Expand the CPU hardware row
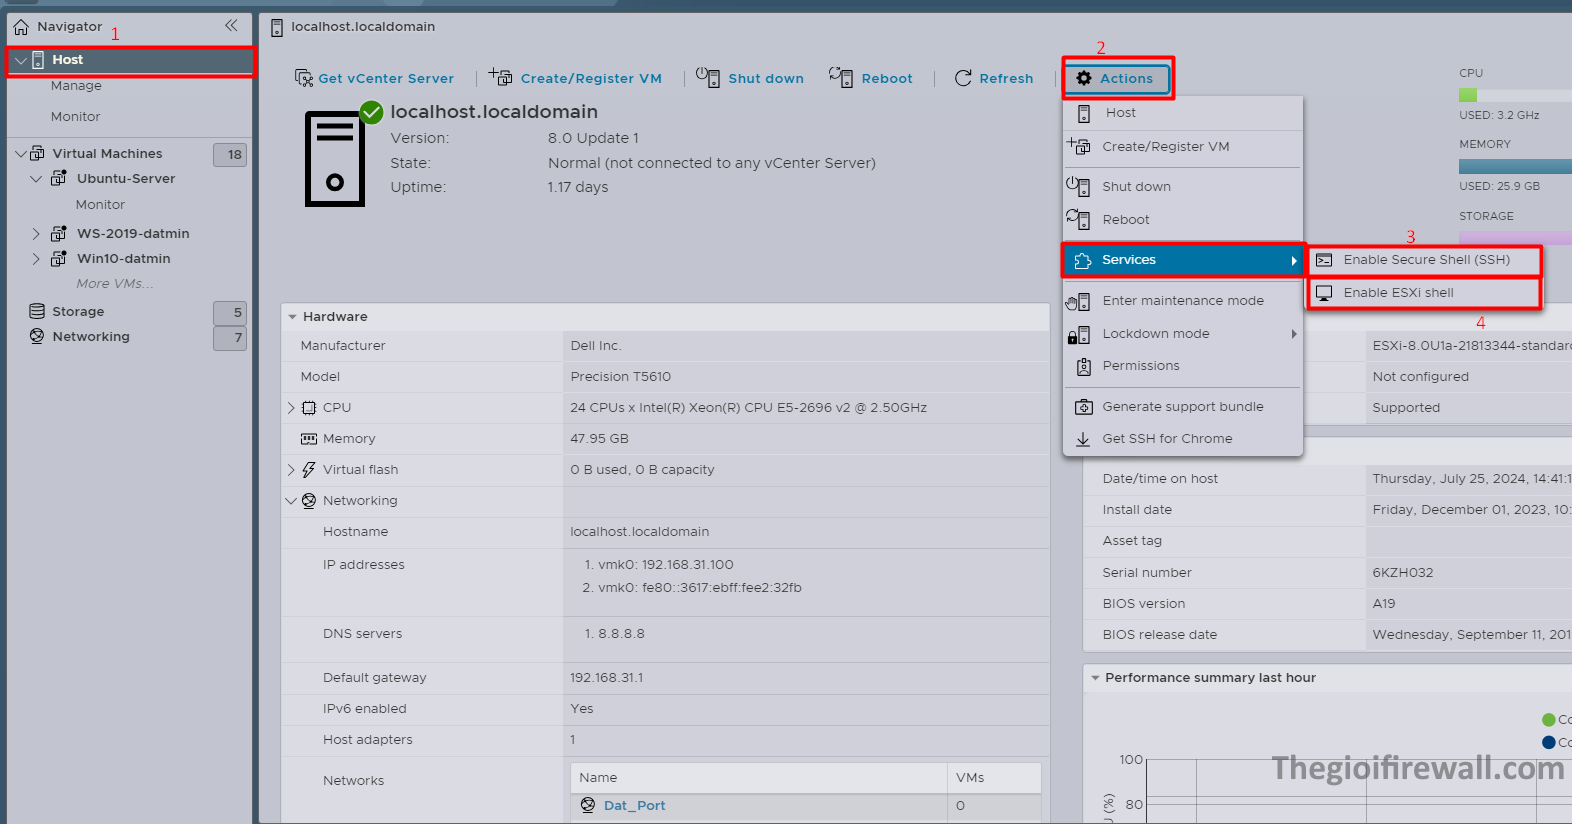This screenshot has width=1572, height=824. [291, 408]
